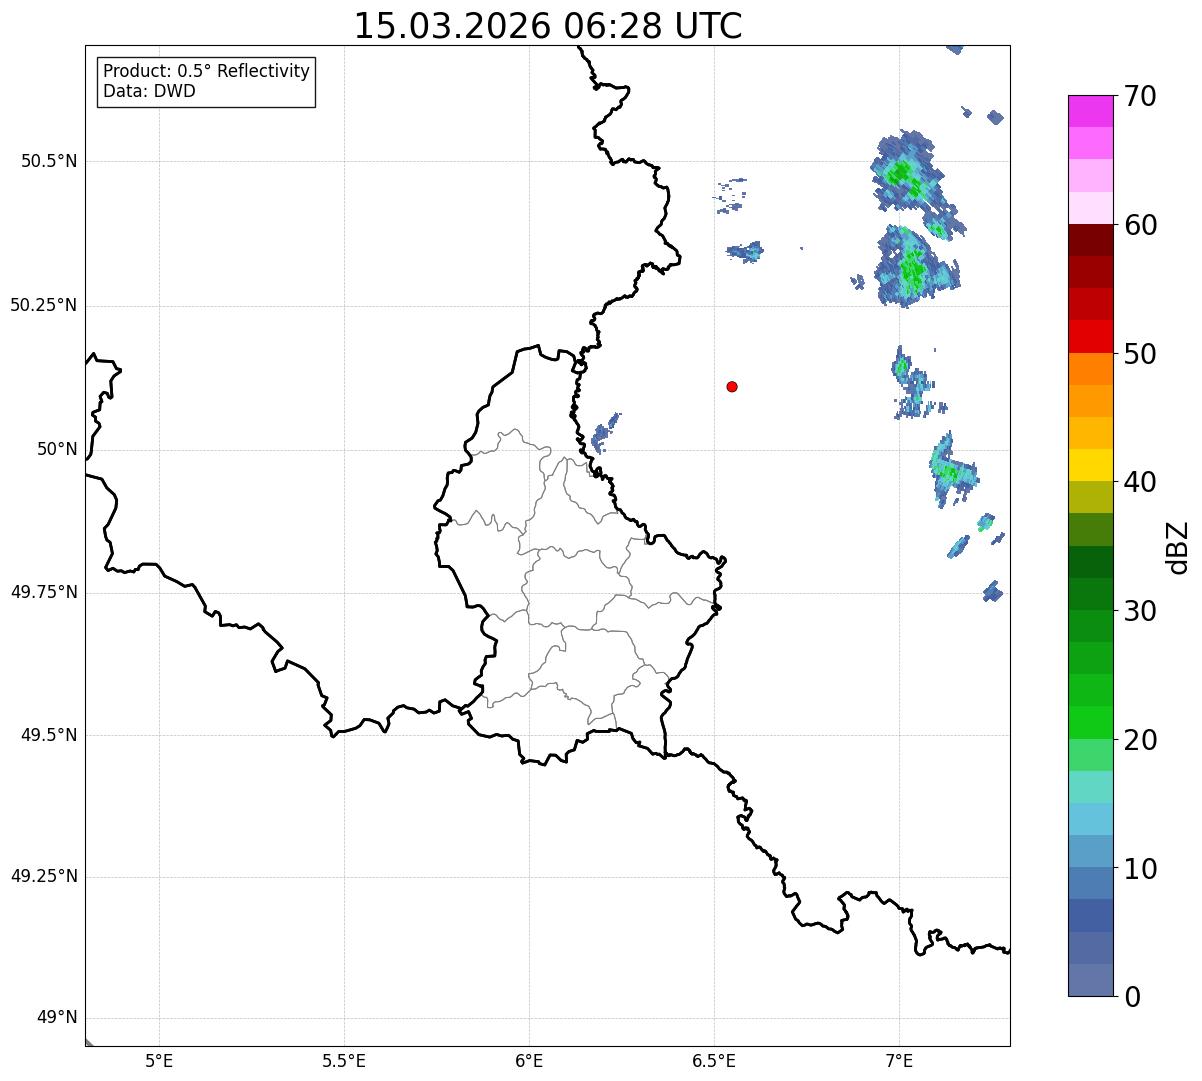Click the colorbar tick label 60
1202x1081 pixels.
1140,225
